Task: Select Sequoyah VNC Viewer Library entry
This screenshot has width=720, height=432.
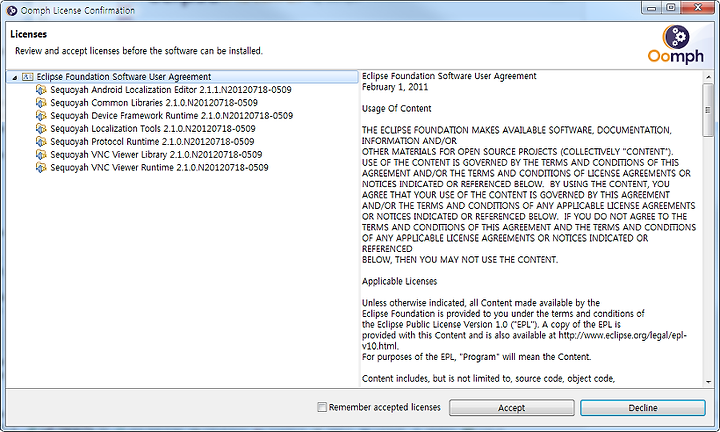Action: [x=156, y=154]
